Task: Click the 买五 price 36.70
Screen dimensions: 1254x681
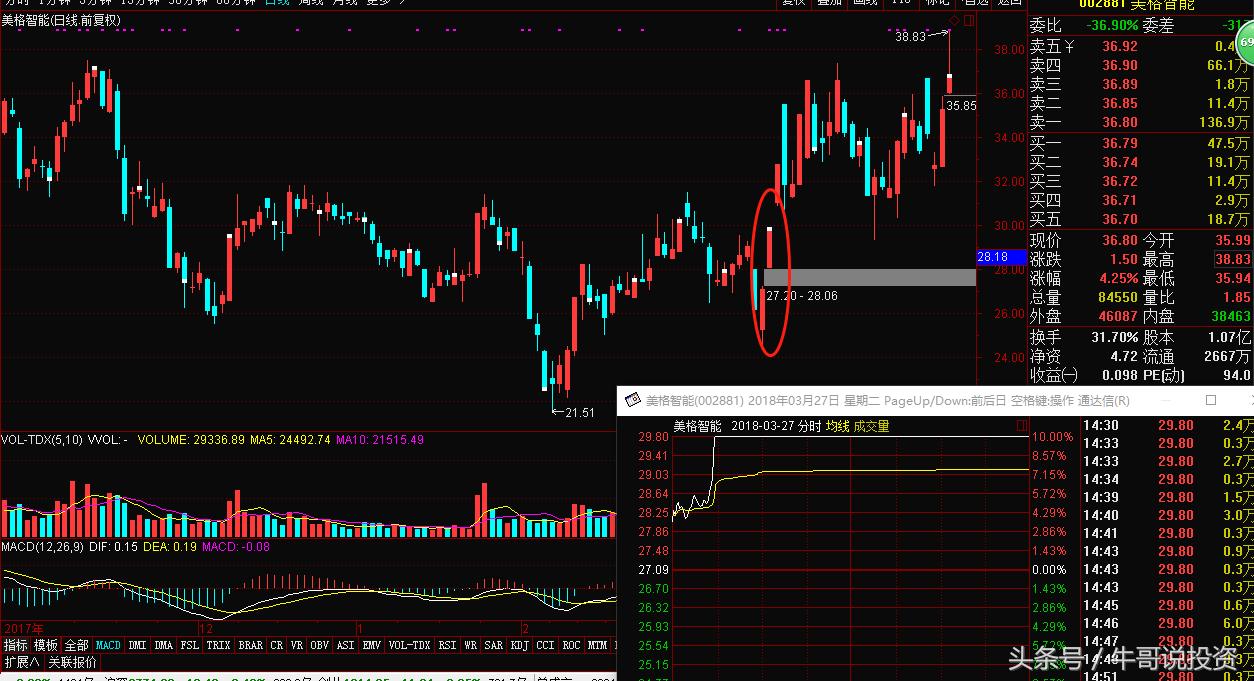Action: coord(1120,219)
